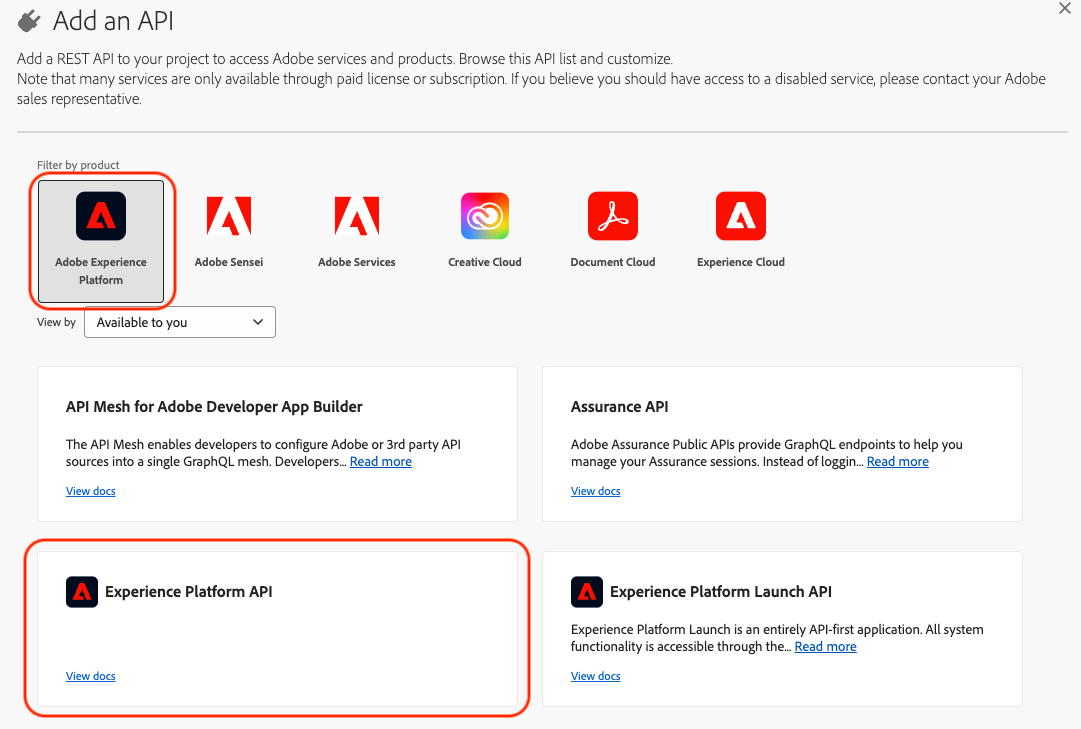Filter by Experience Cloud icon
The height and width of the screenshot is (729, 1081).
pyautogui.click(x=740, y=216)
